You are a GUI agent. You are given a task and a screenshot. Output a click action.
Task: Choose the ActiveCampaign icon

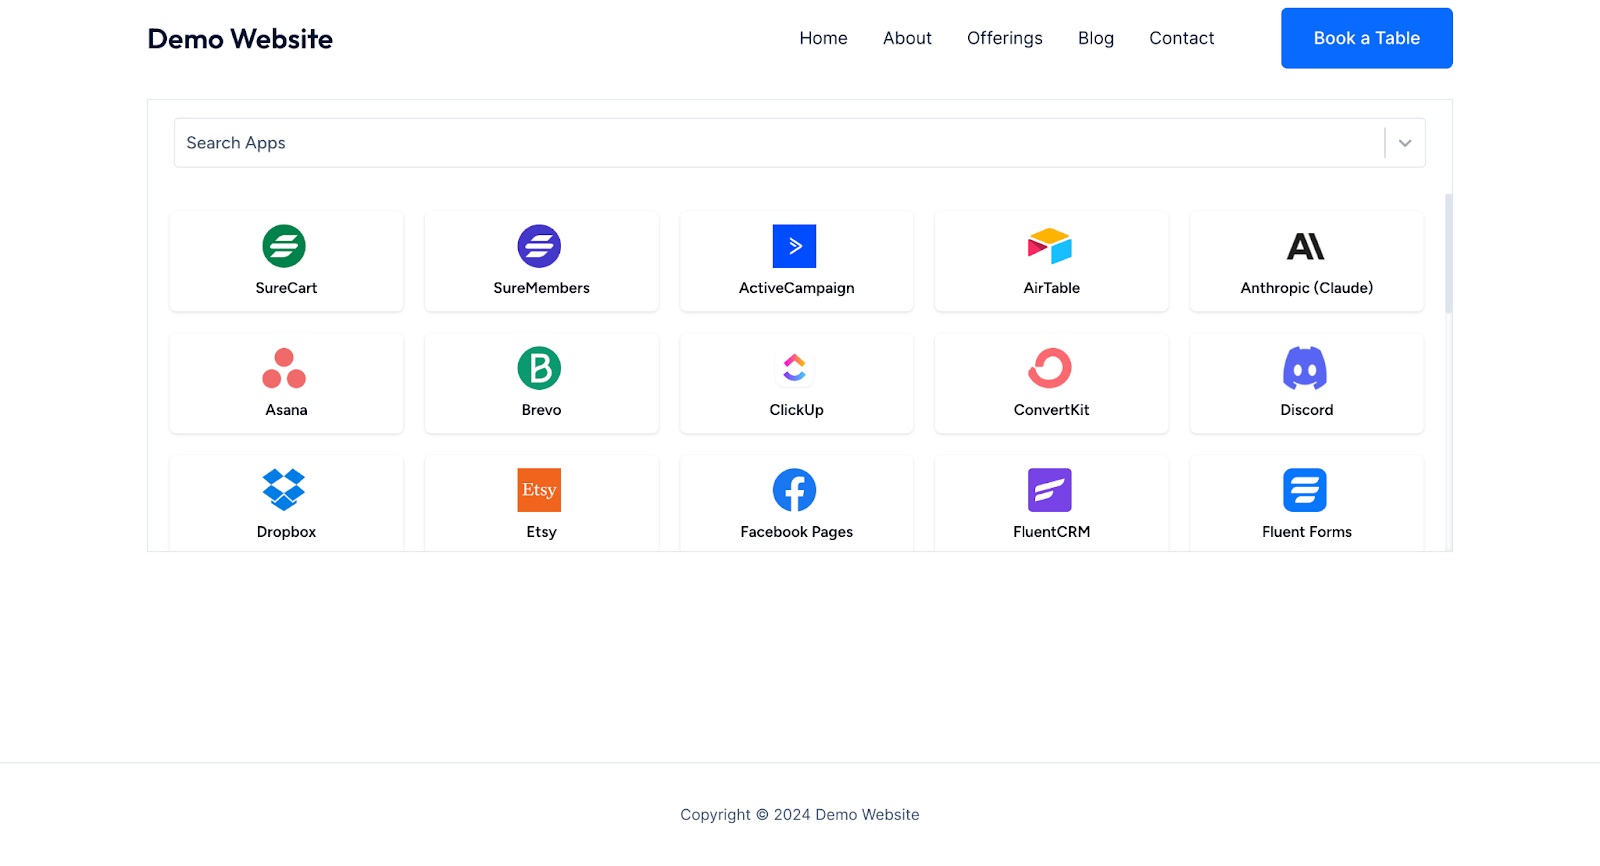795,246
